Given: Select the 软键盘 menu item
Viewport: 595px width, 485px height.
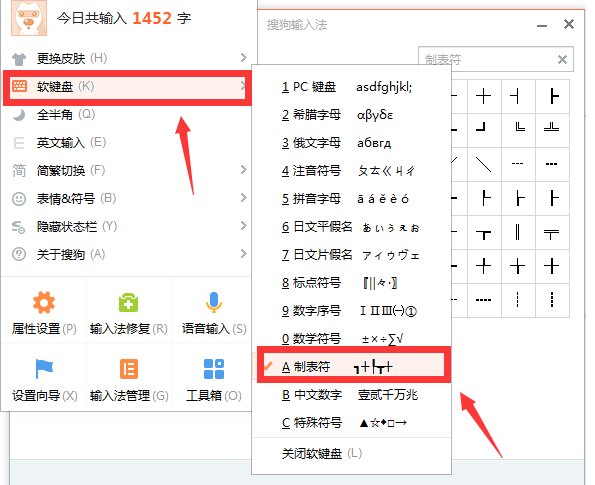Looking at the screenshot, I should point(127,87).
